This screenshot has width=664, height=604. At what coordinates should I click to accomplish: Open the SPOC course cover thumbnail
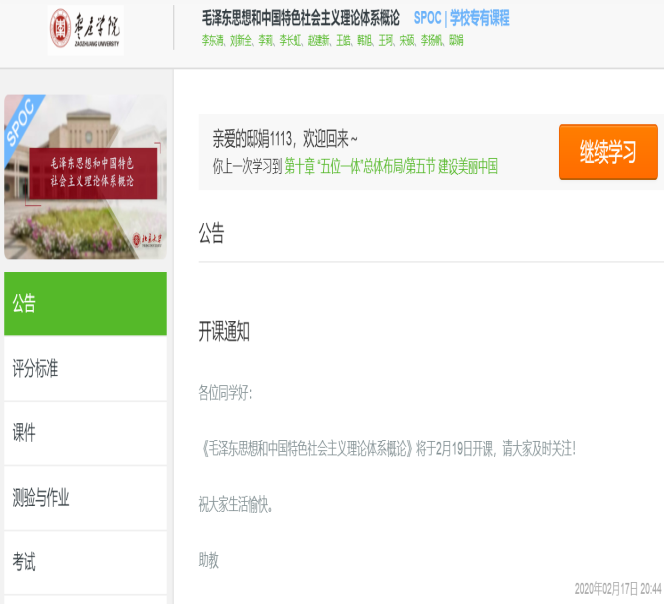[85, 177]
